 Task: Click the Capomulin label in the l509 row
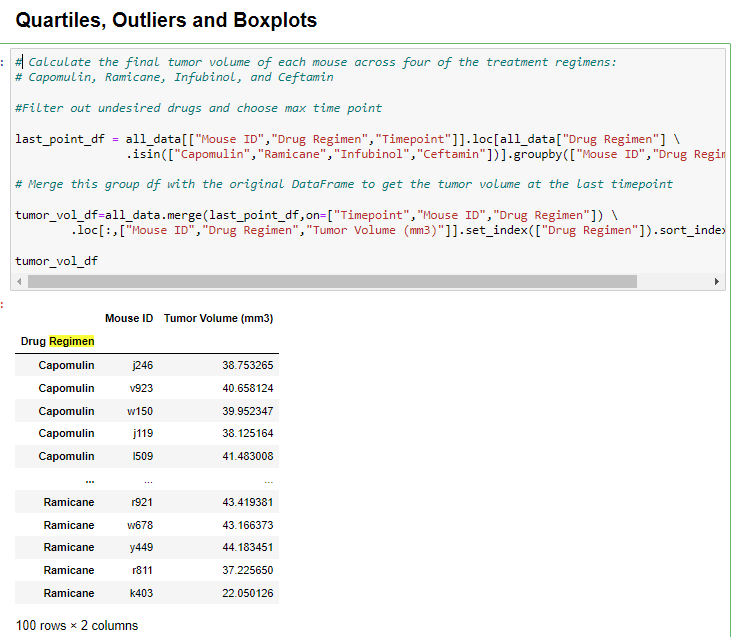66,456
